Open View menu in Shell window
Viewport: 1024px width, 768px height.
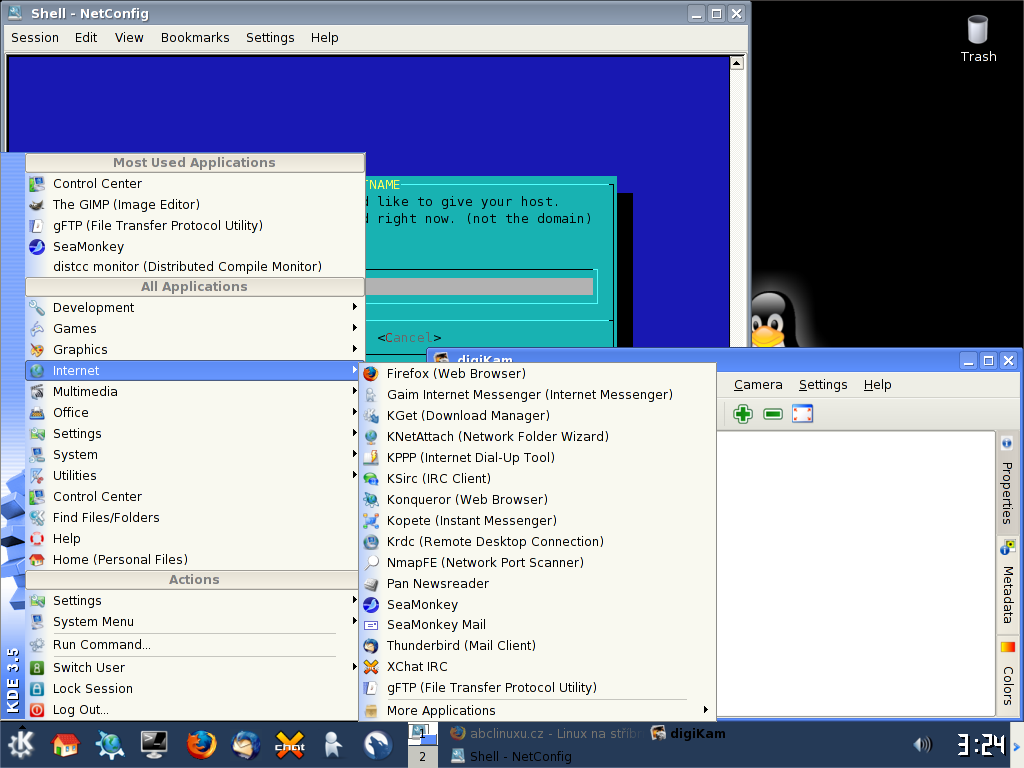pos(129,38)
